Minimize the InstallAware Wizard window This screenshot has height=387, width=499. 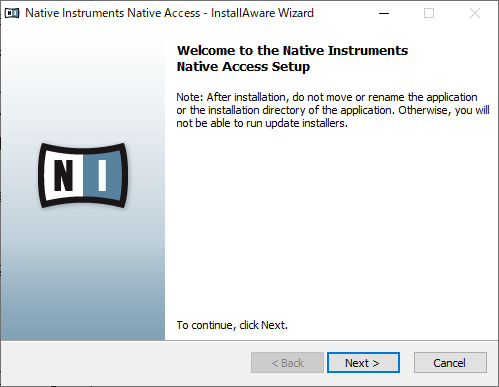[x=384, y=13]
